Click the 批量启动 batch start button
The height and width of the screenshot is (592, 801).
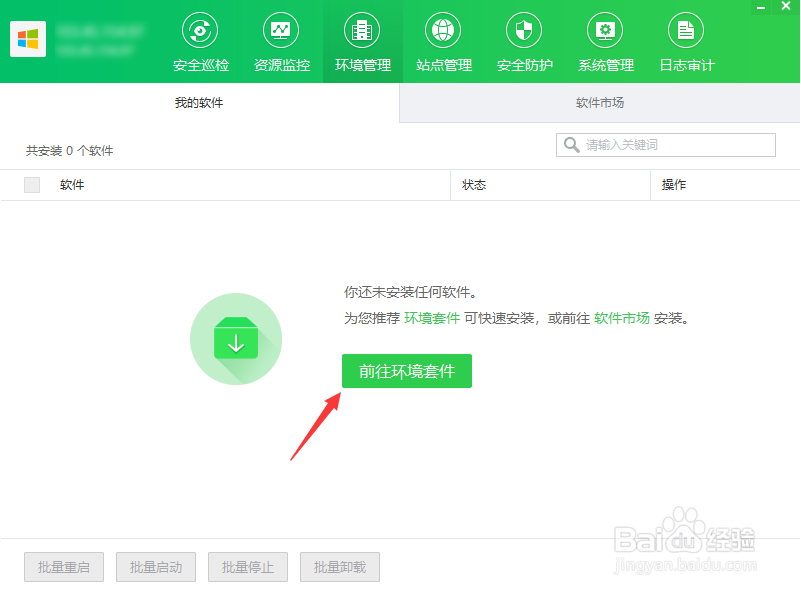point(155,567)
